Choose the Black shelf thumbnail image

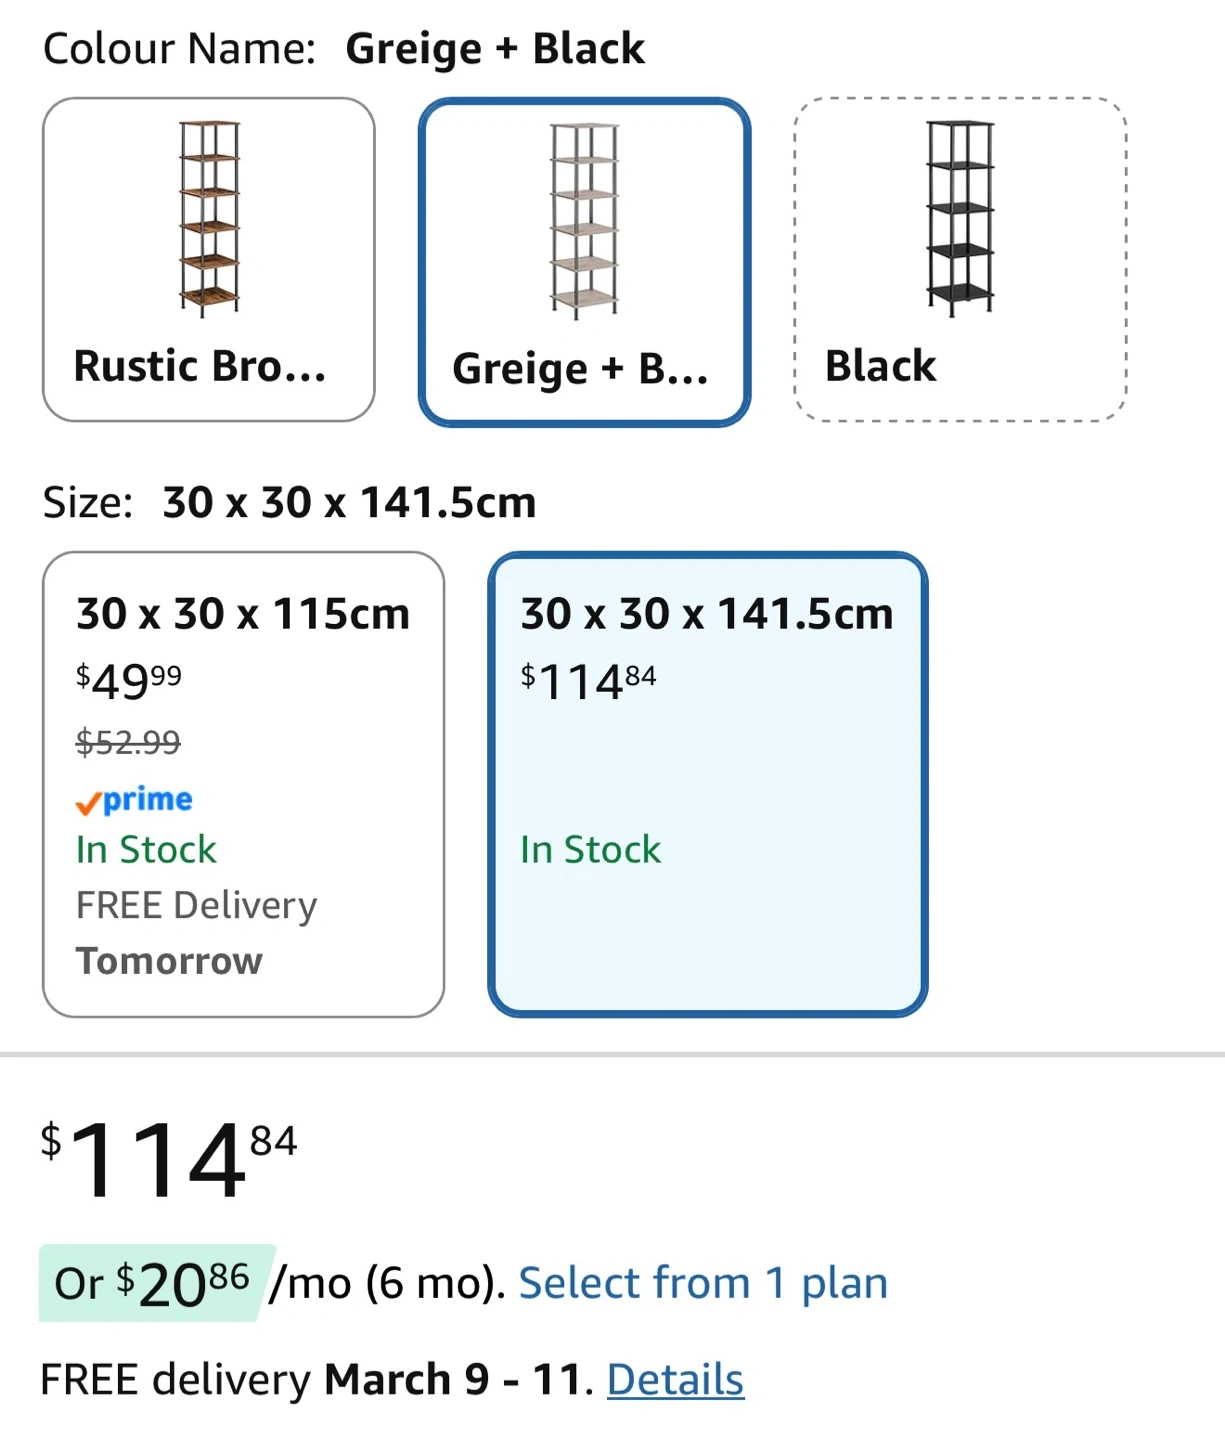pyautogui.click(x=960, y=218)
